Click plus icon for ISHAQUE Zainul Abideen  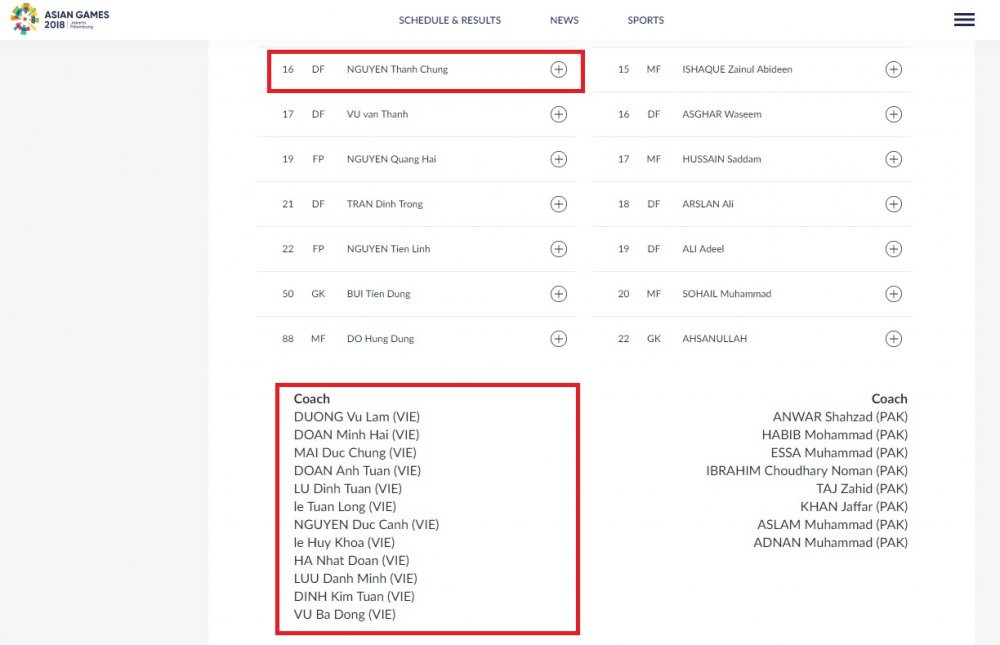tap(894, 70)
